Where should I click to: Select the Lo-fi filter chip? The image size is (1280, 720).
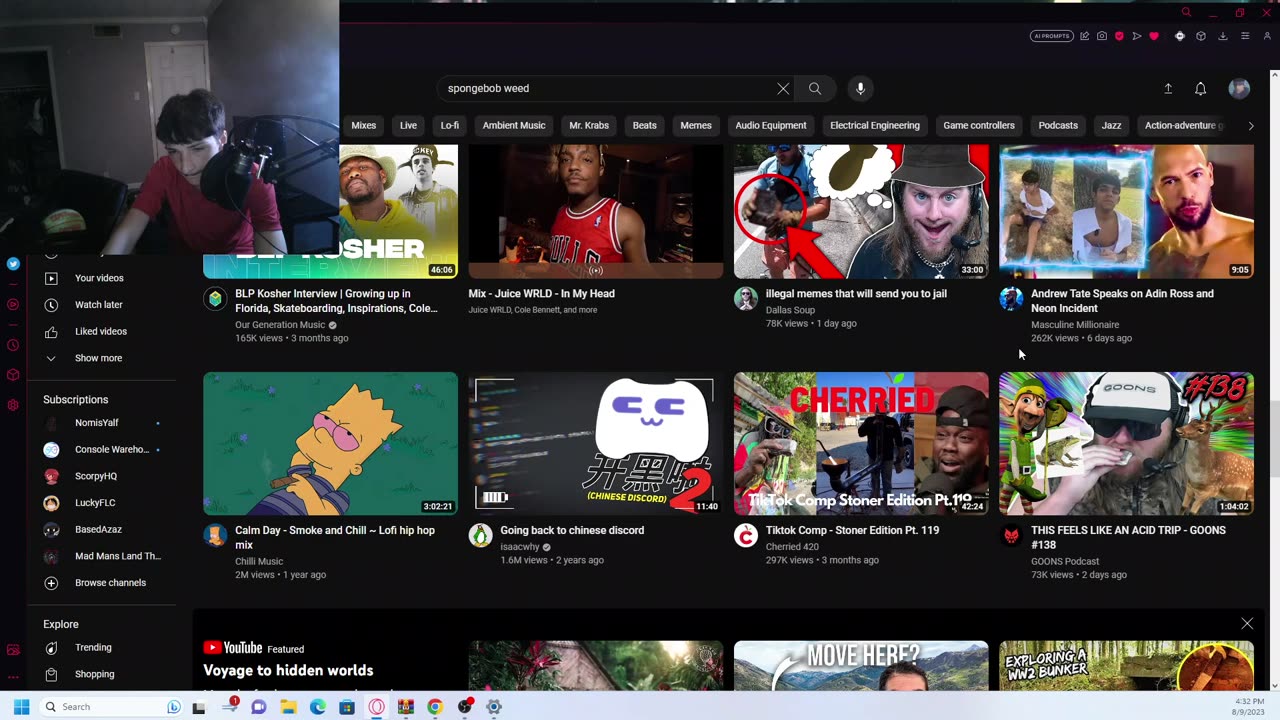pos(450,125)
